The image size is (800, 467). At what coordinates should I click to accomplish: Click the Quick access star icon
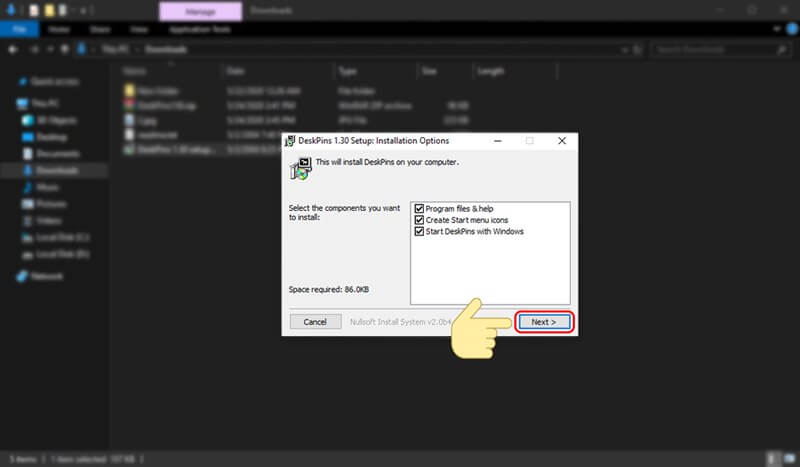[22, 82]
